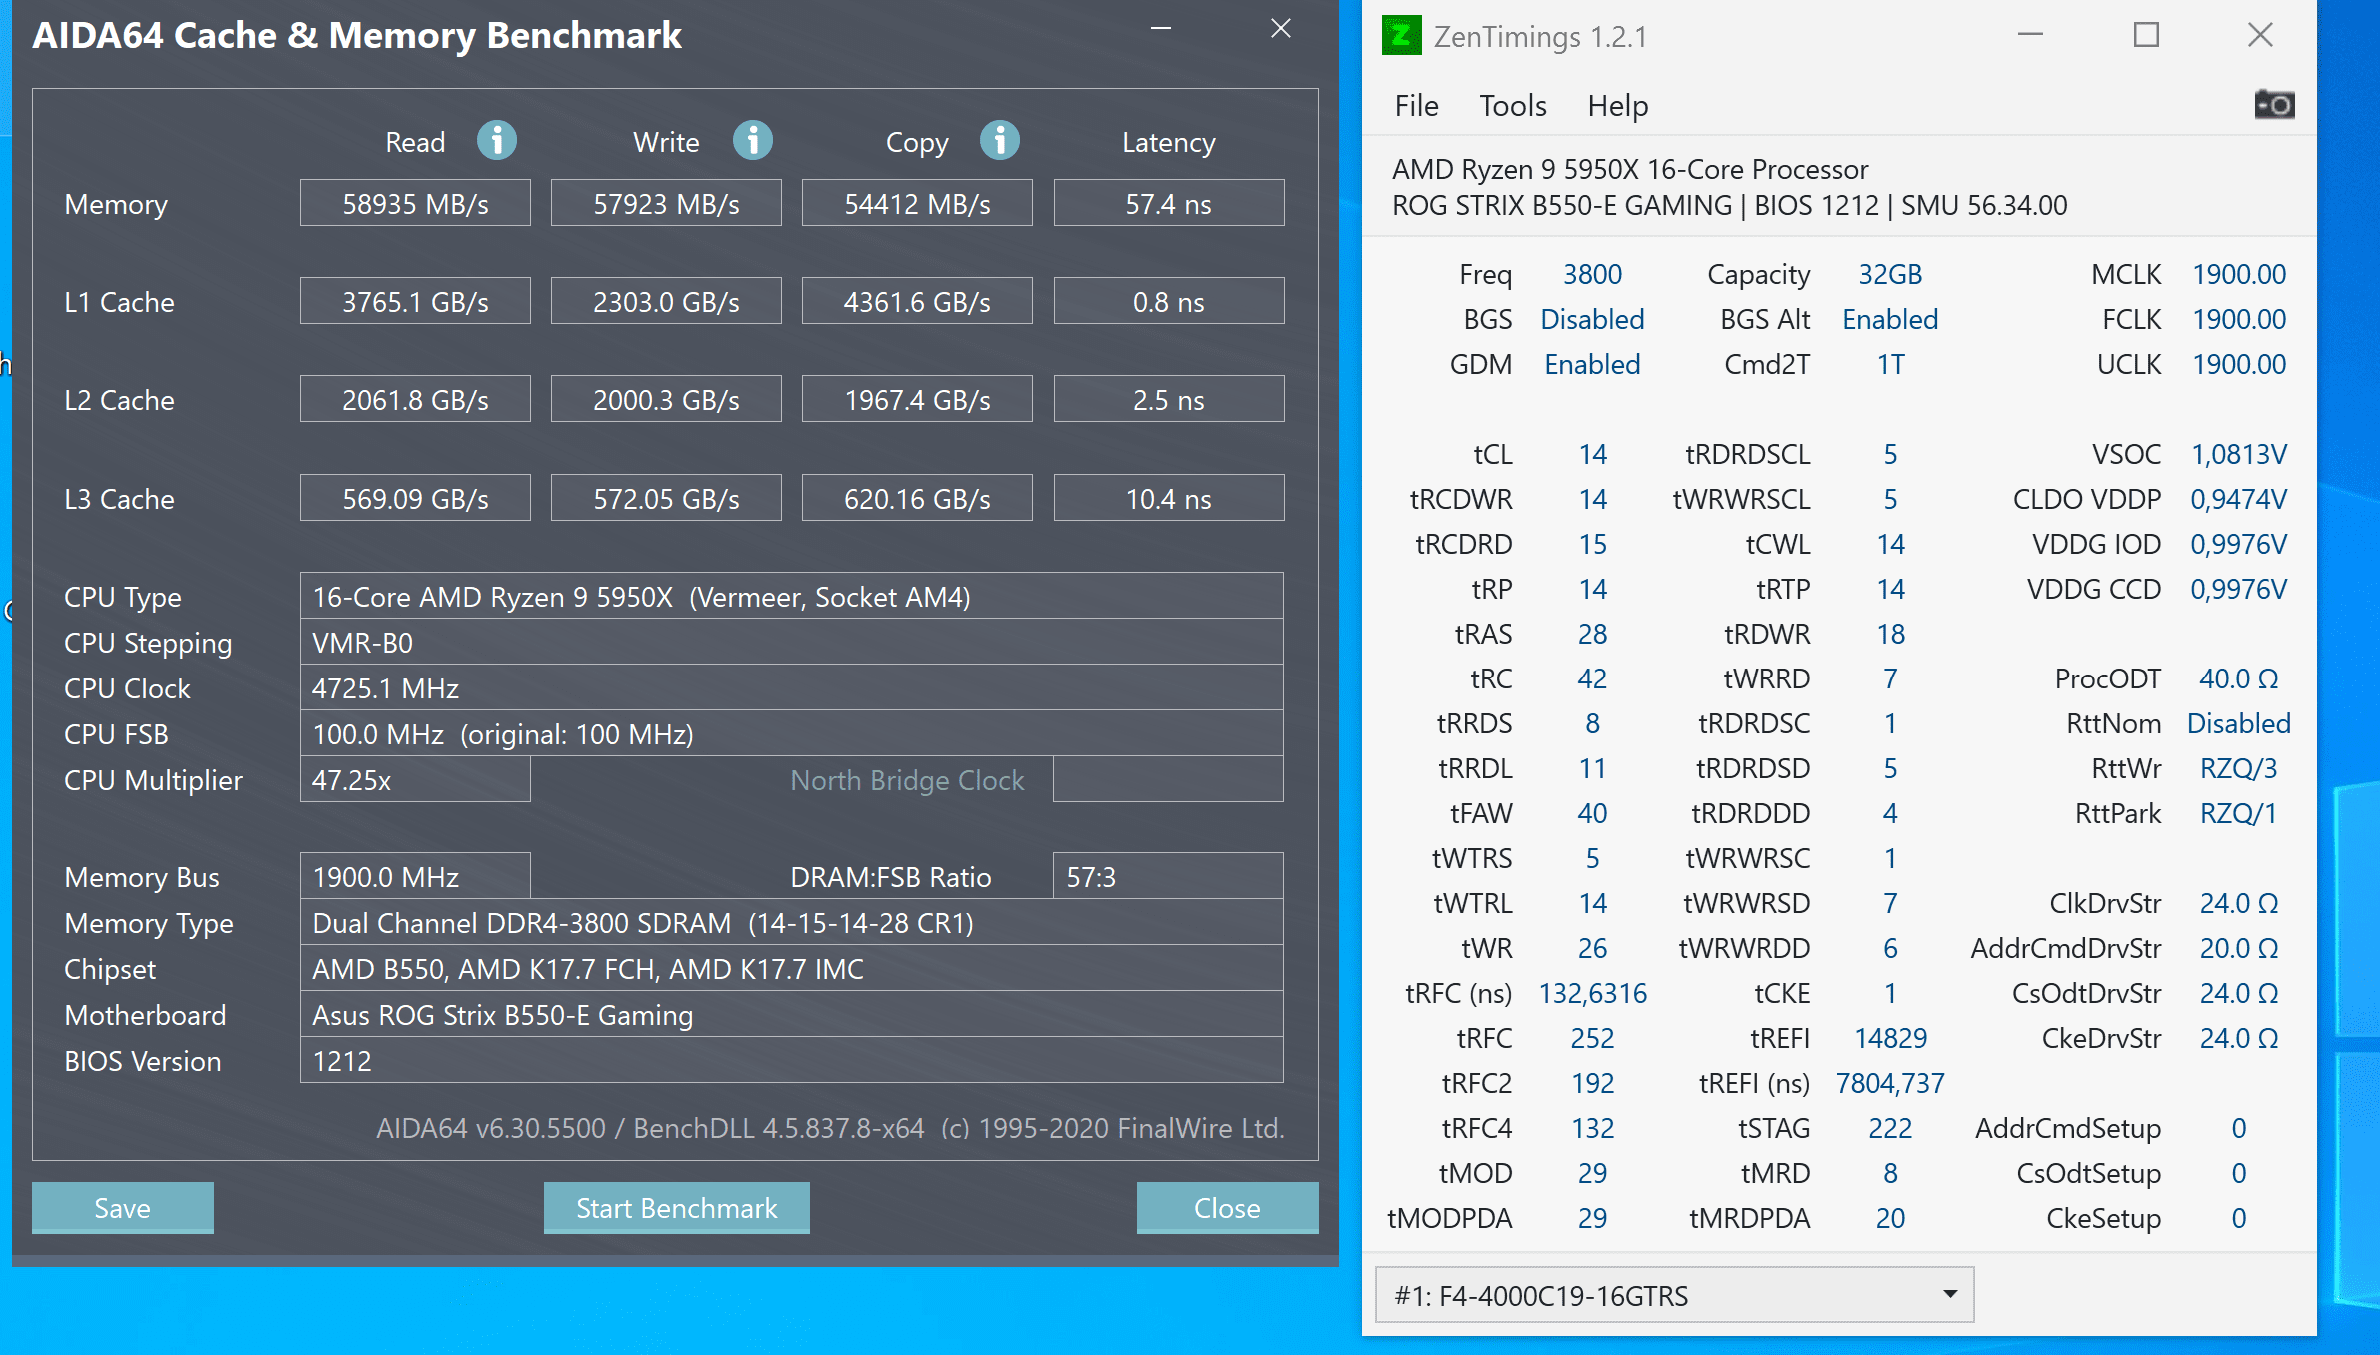Click the CPU FSB 100.0 MHz field

pyautogui.click(x=792, y=734)
